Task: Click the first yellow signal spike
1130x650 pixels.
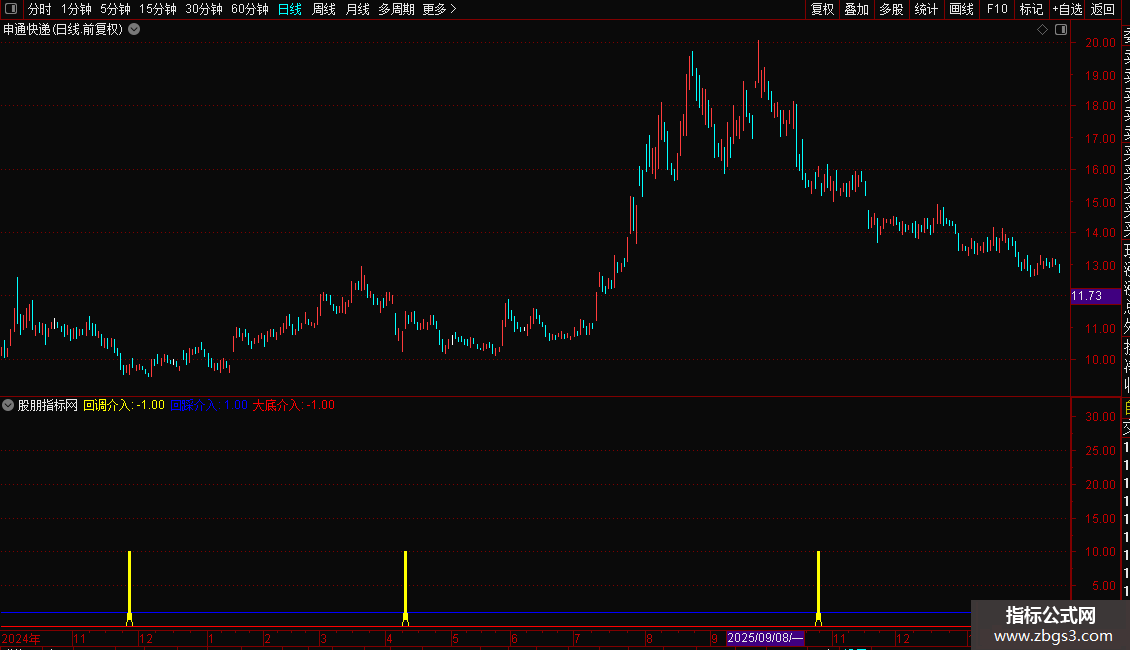Action: click(x=130, y=588)
